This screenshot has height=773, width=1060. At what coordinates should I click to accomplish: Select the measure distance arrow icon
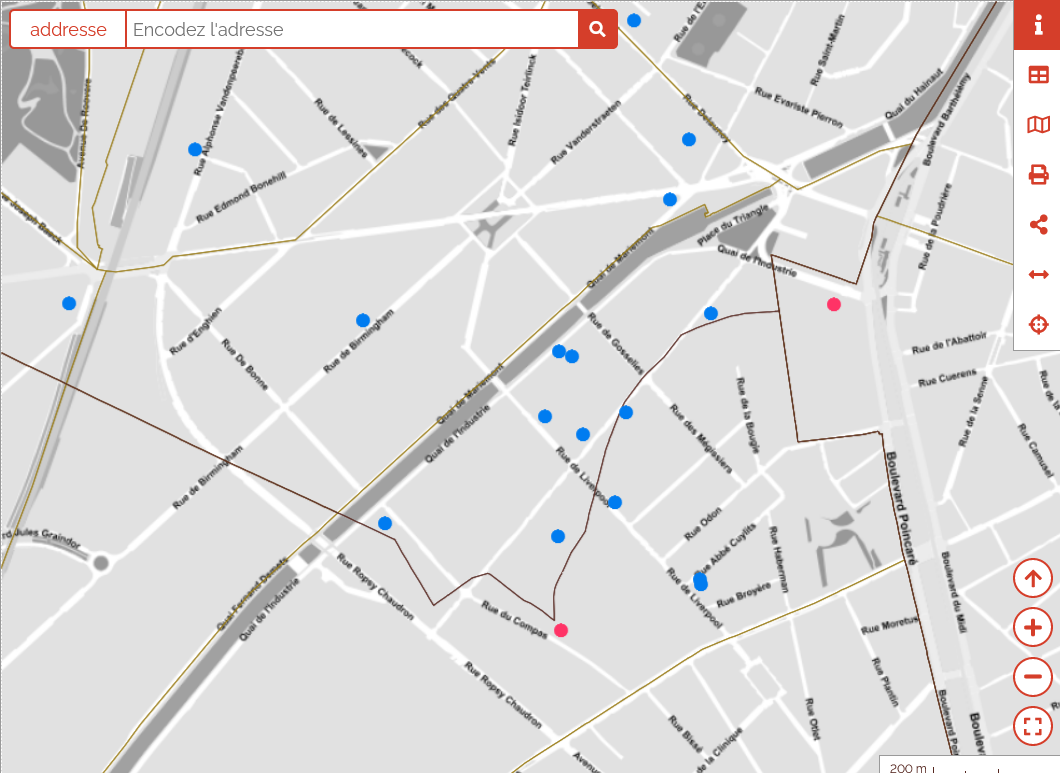pyautogui.click(x=1038, y=275)
